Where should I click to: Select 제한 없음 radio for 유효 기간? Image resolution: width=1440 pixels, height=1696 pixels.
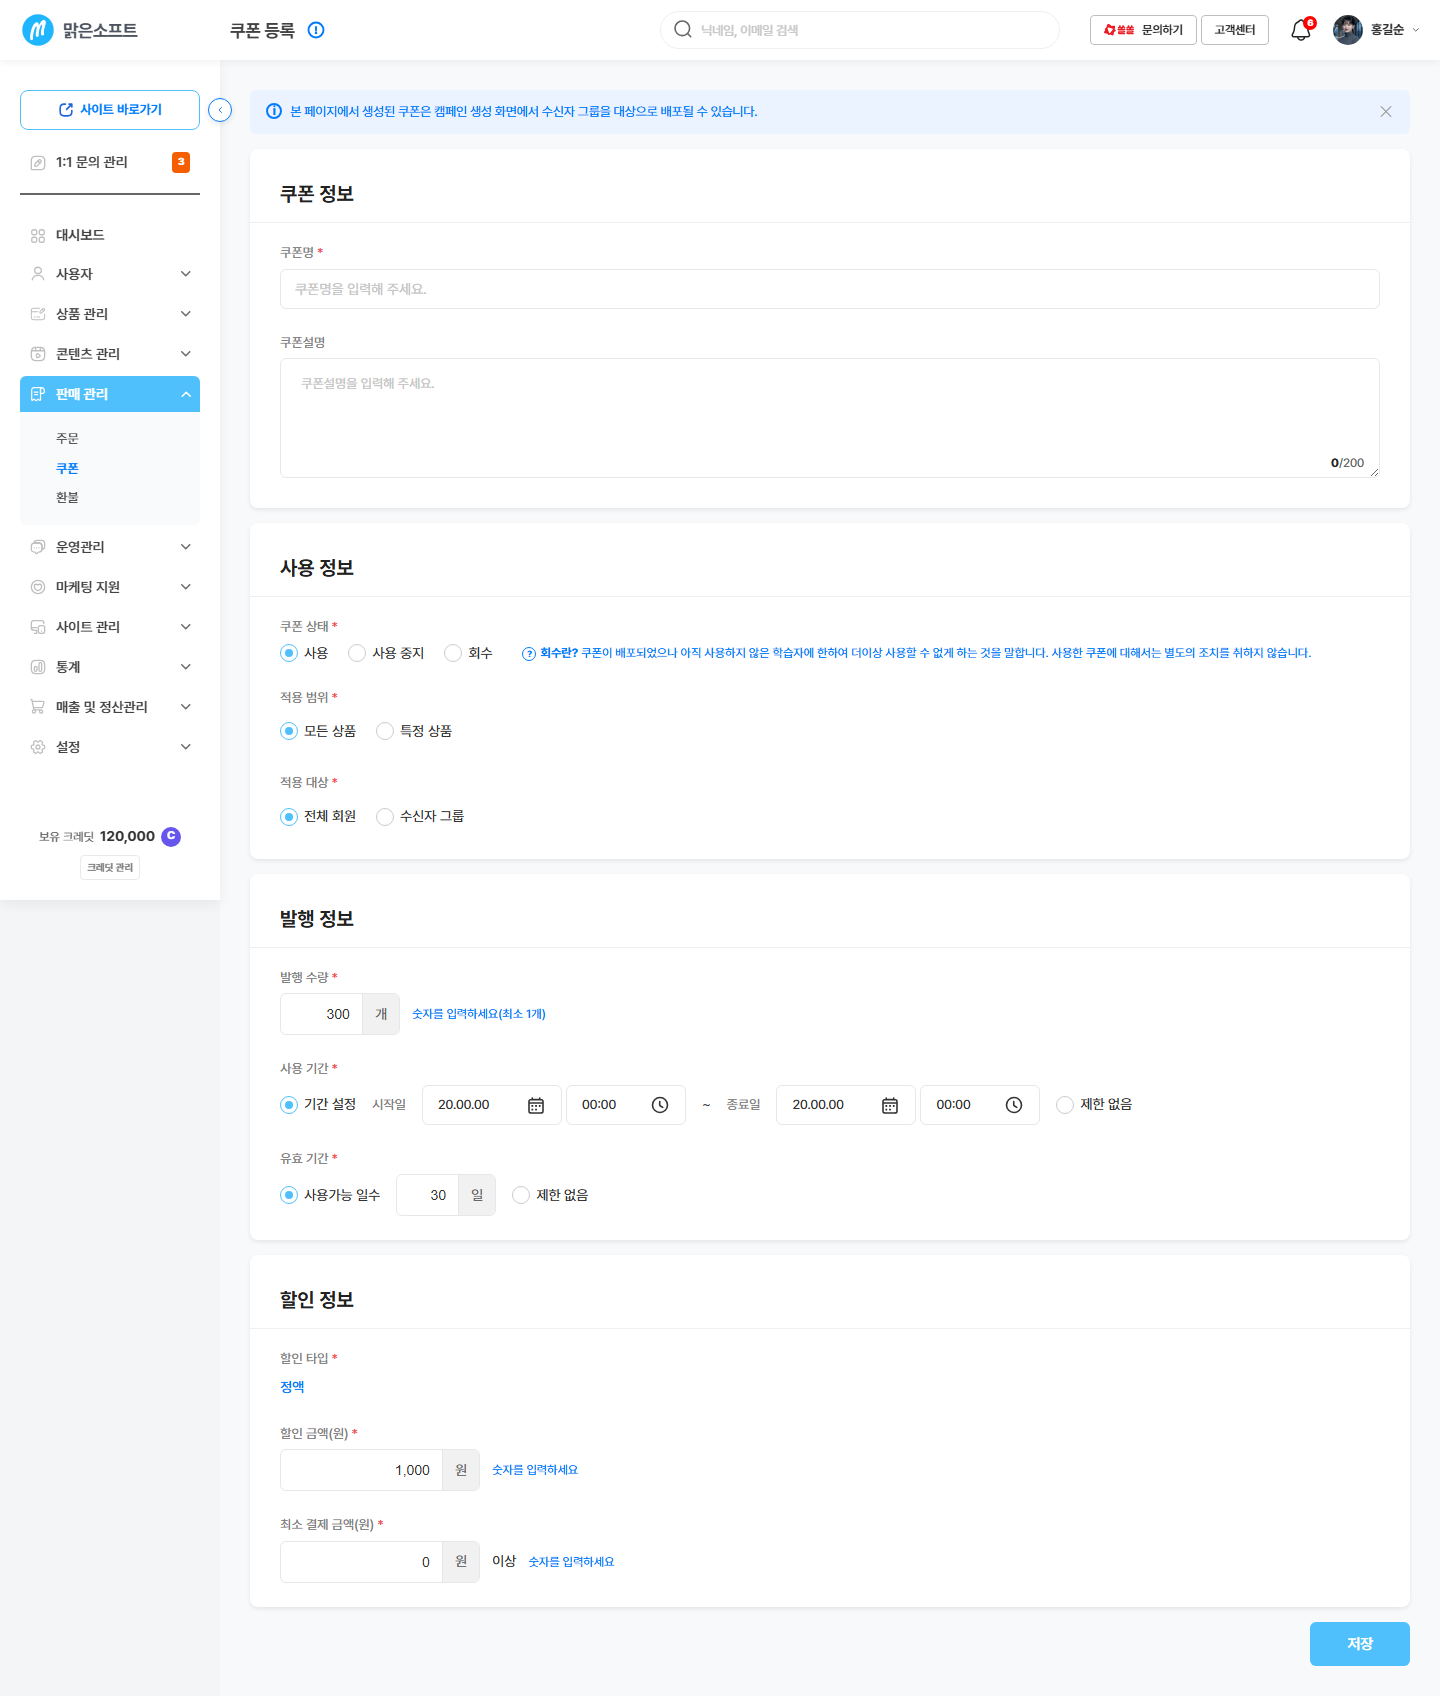coord(521,1195)
